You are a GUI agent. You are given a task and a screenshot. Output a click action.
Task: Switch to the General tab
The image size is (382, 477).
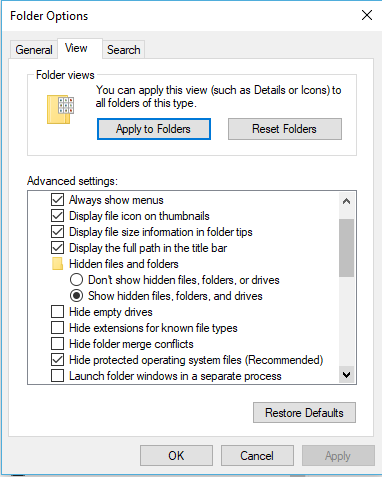coord(33,50)
